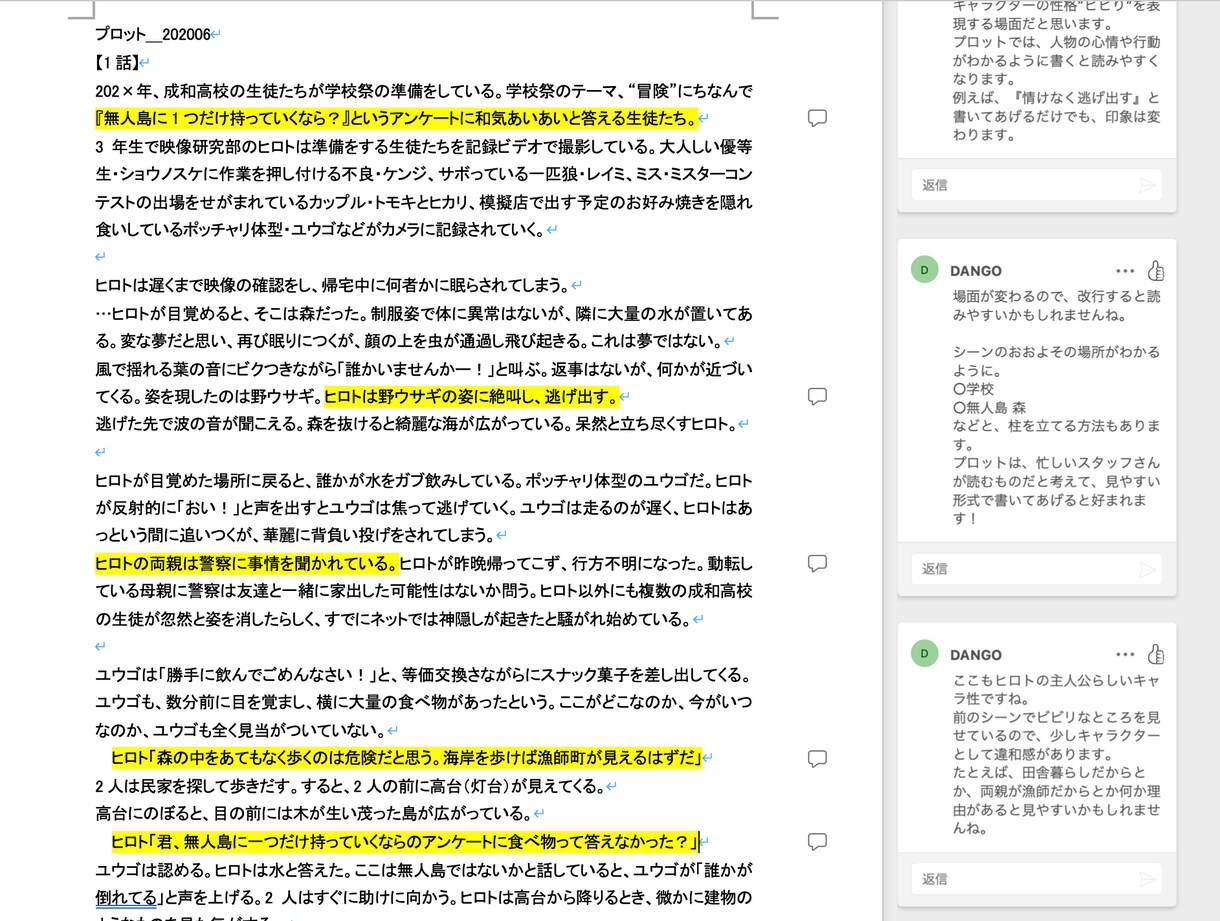This screenshot has height=921, width=1220.
Task: Click the 返信 field under the ビビリ comment
Action: point(1036,185)
